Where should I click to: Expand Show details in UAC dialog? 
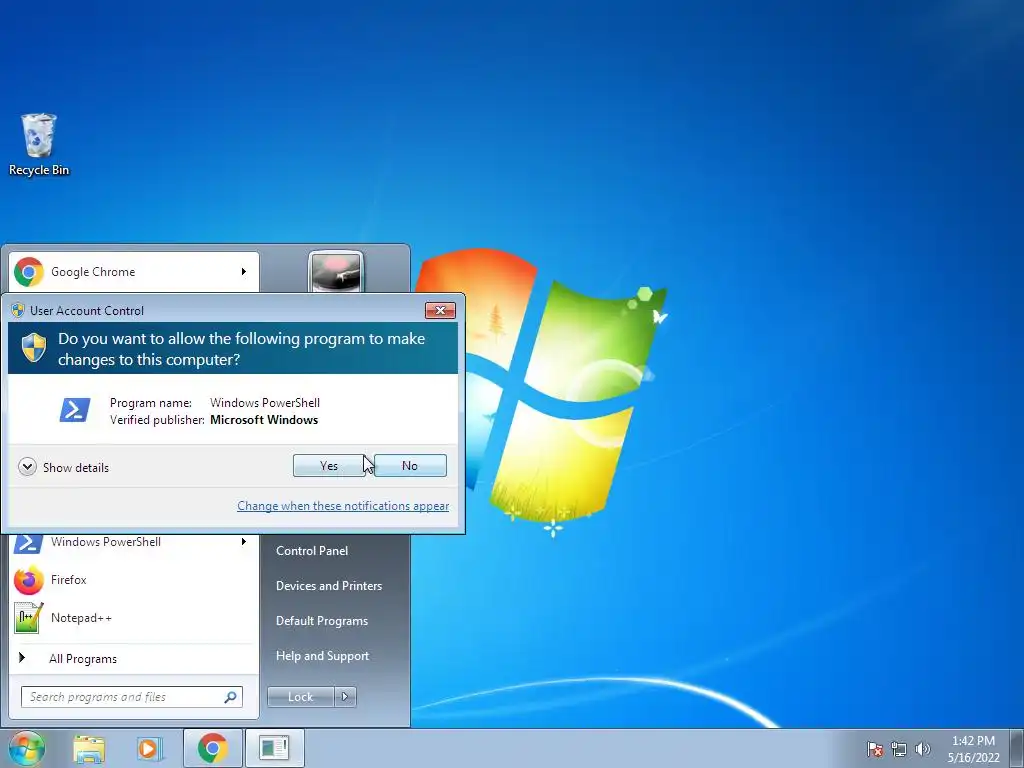click(x=63, y=467)
